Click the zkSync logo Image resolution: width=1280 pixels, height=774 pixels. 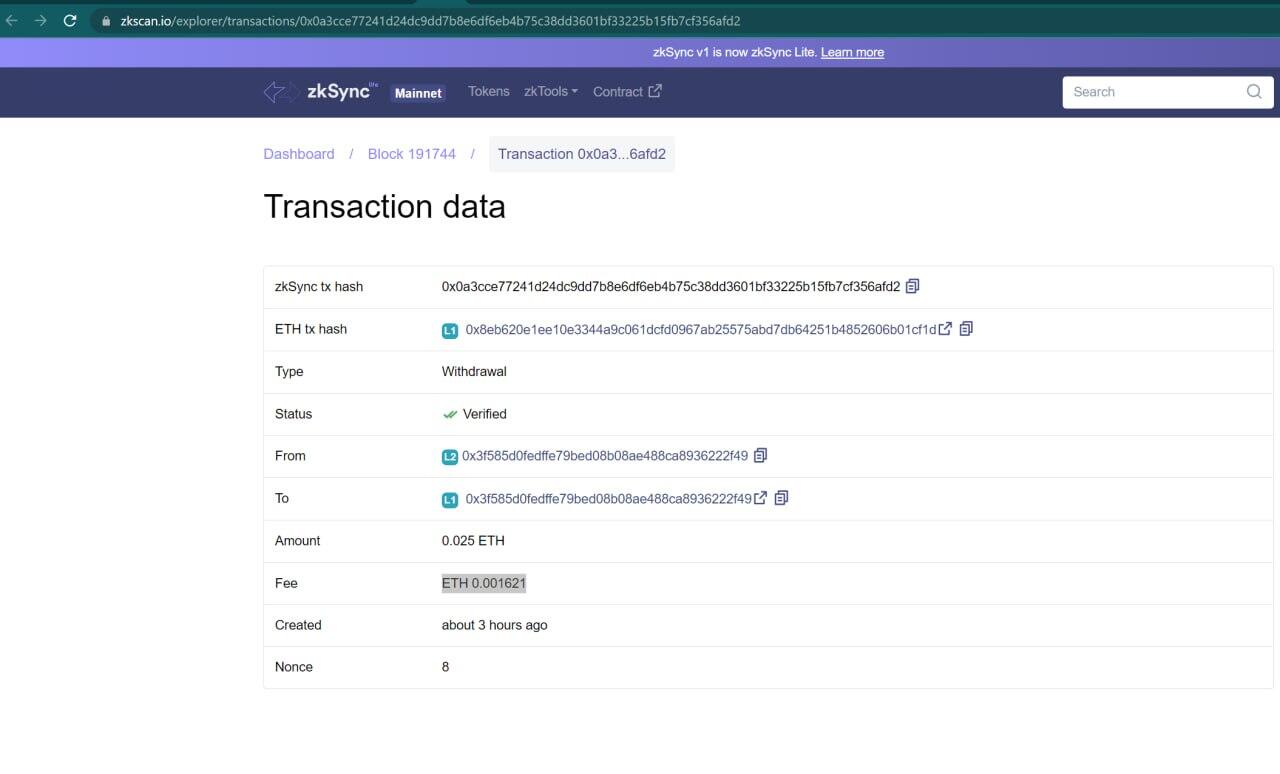[321, 92]
